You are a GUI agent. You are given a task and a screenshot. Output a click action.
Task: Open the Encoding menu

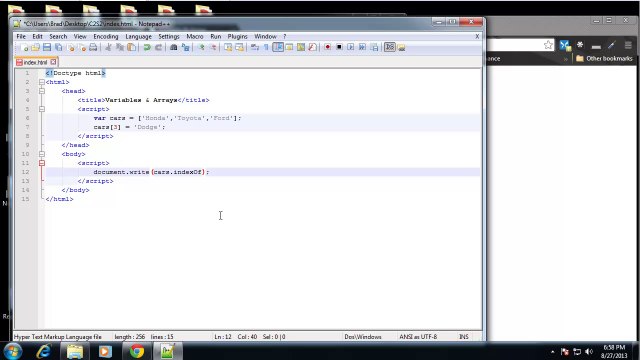[106, 36]
